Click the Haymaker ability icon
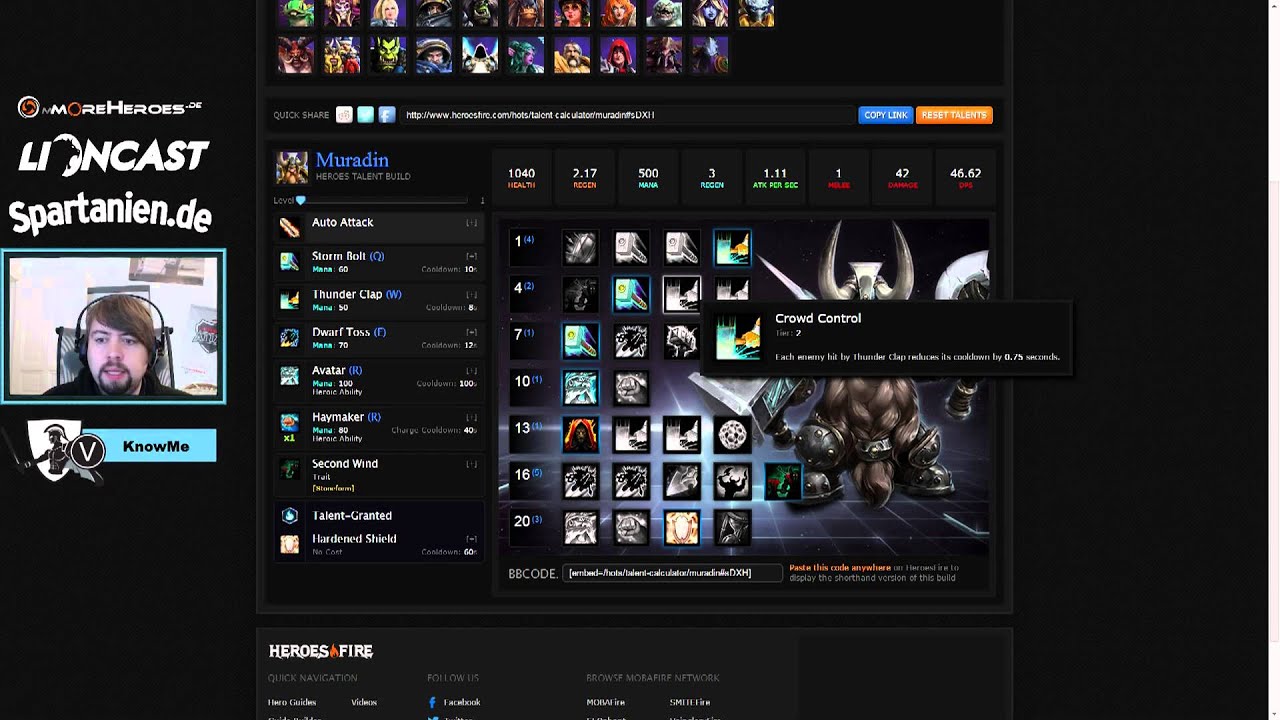 (x=289, y=422)
